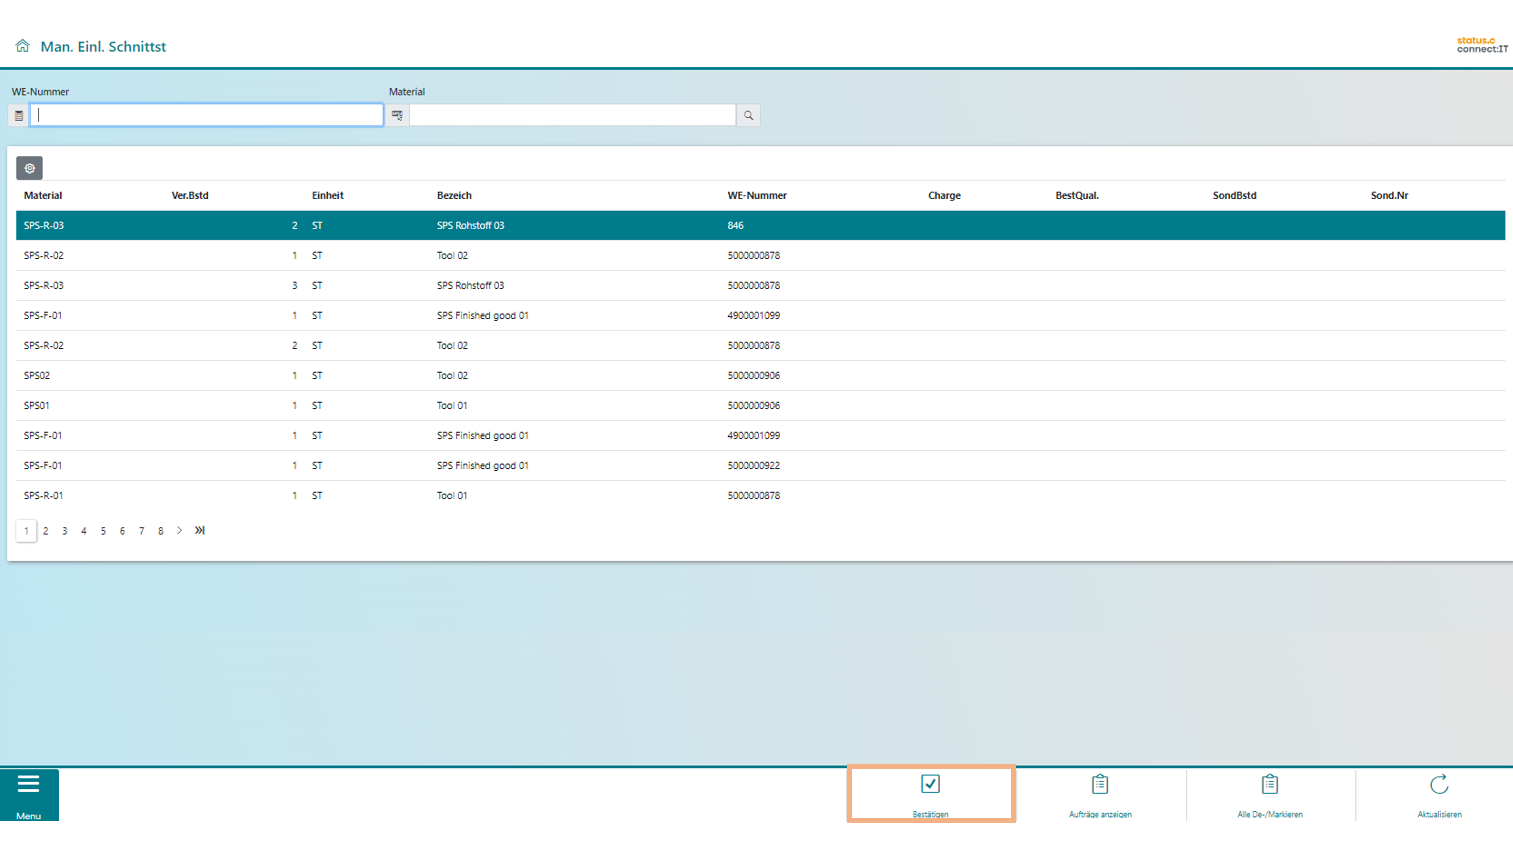
Task: Click the icon left of the WE-Nummer field
Action: click(x=19, y=116)
